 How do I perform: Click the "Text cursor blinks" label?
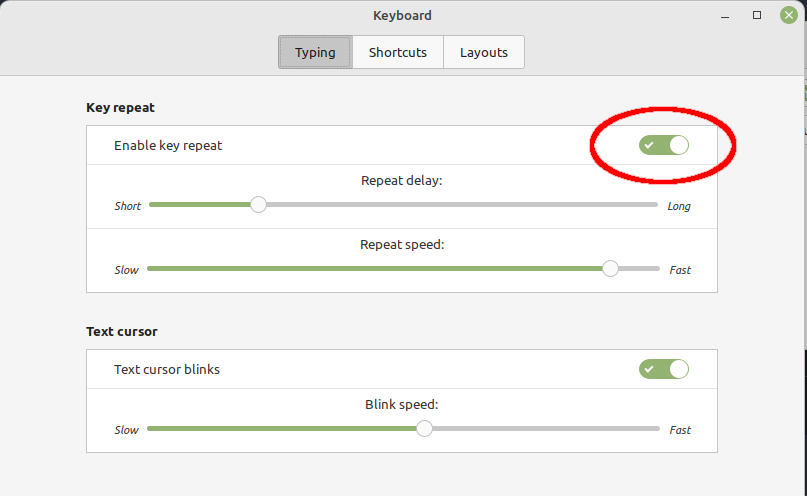tap(167, 369)
